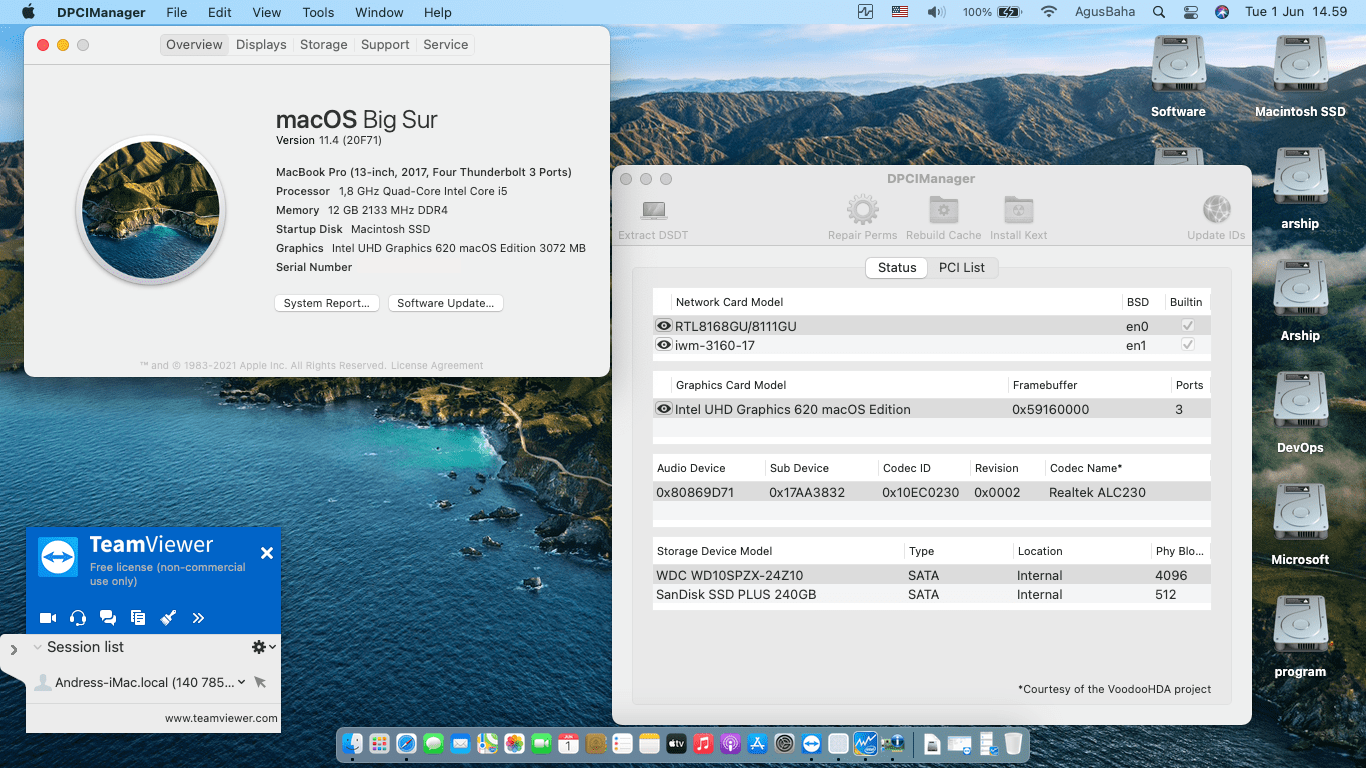
Task: Open Music app in the Dock
Action: [x=703, y=743]
